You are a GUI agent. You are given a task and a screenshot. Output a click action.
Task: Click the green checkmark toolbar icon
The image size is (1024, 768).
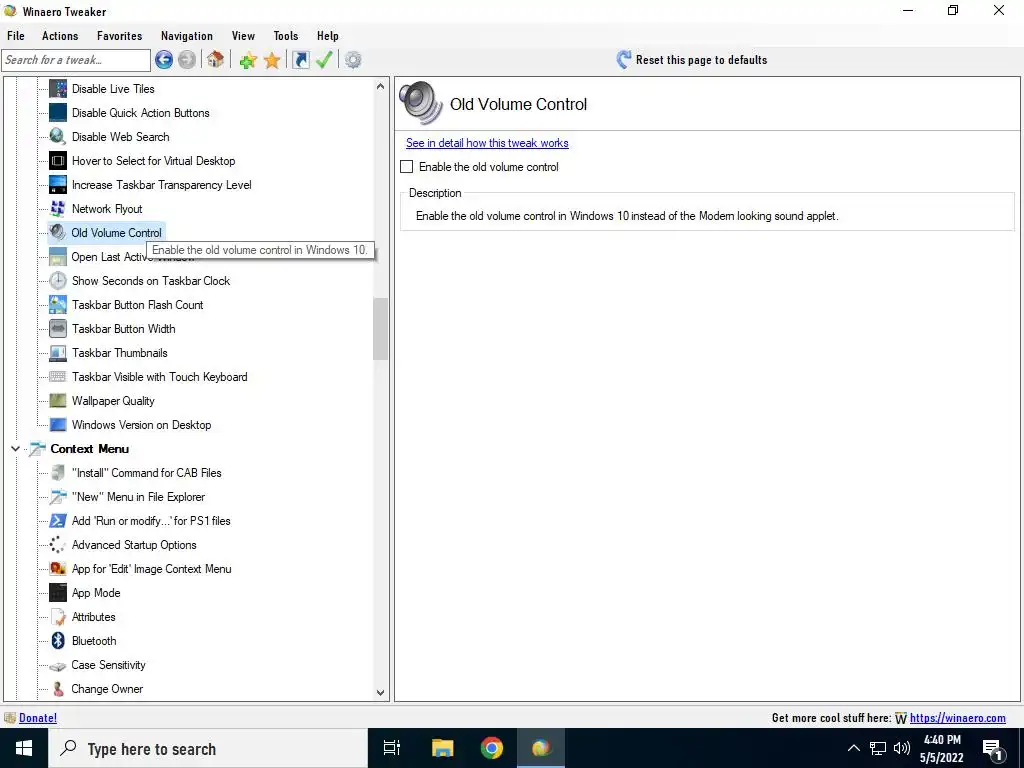coord(324,60)
